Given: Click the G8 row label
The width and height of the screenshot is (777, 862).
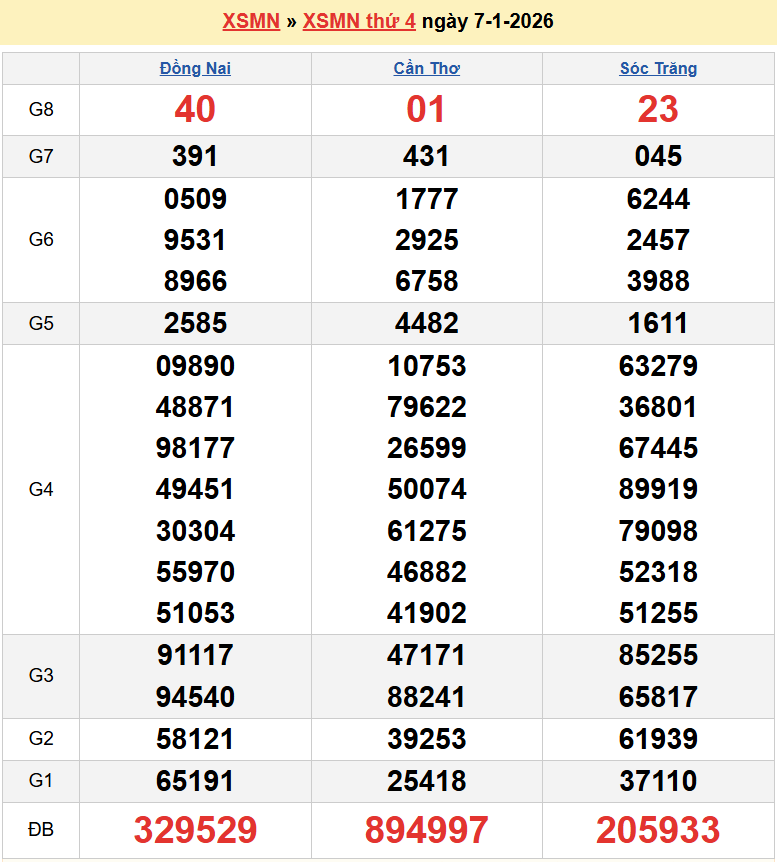Looking at the screenshot, I should click(41, 109).
